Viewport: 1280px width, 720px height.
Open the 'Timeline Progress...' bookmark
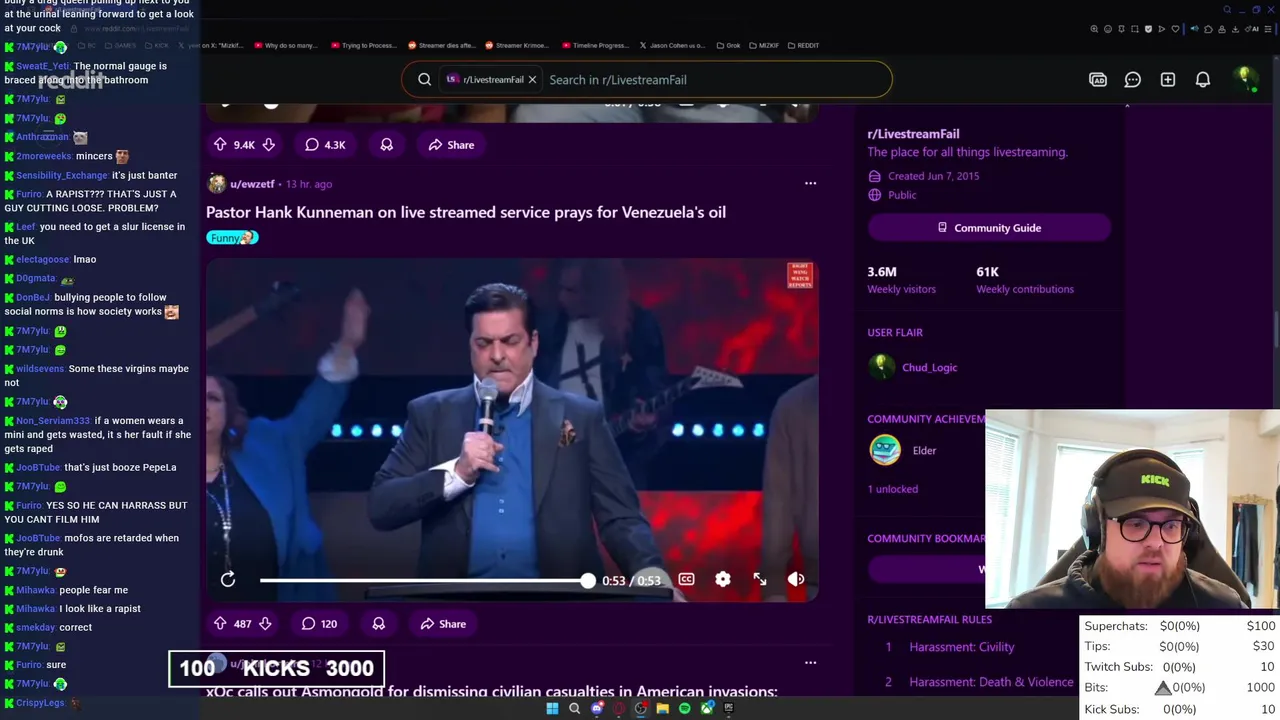(595, 45)
